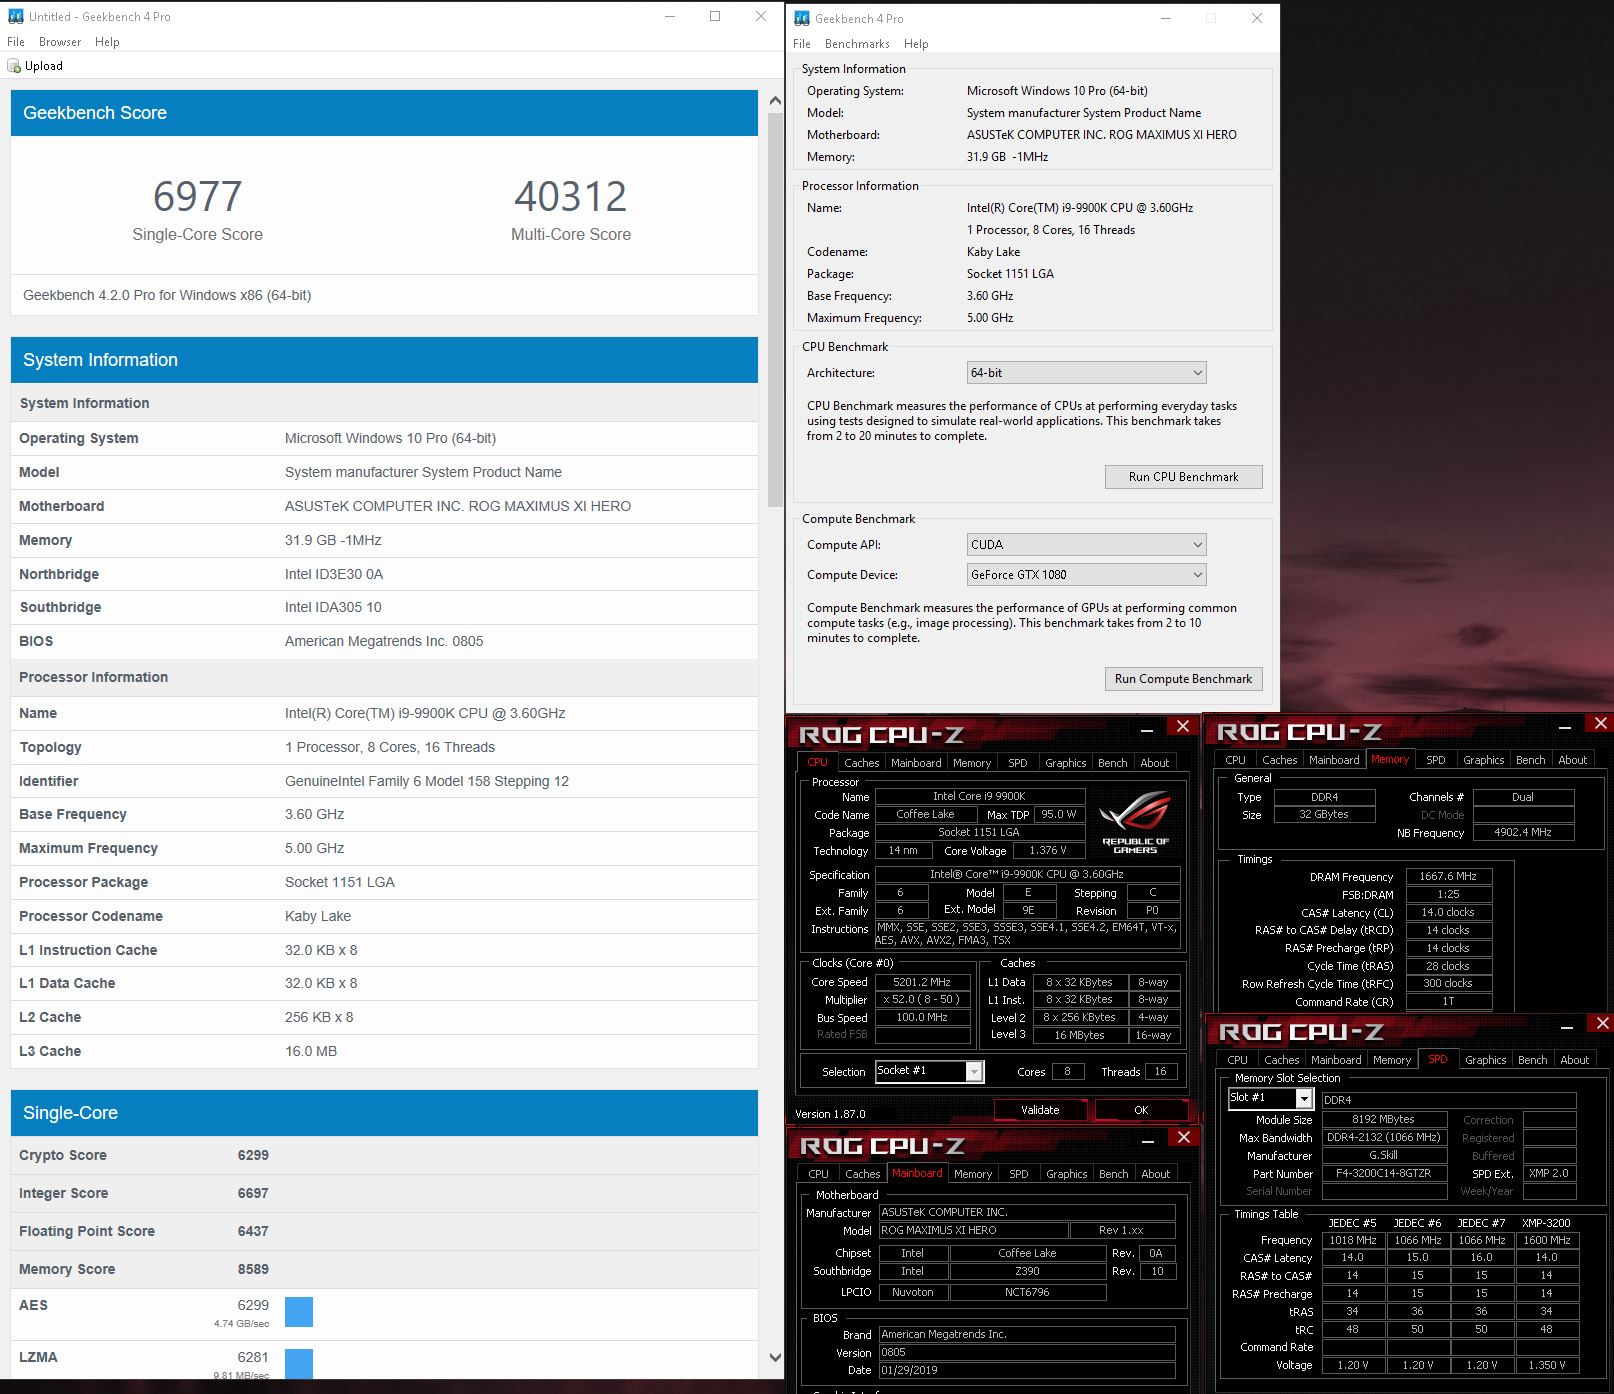Screen dimensions: 1614x1394
Task: Minimize the CPU-Z window showing the Memory tab
Action: click(x=1565, y=727)
